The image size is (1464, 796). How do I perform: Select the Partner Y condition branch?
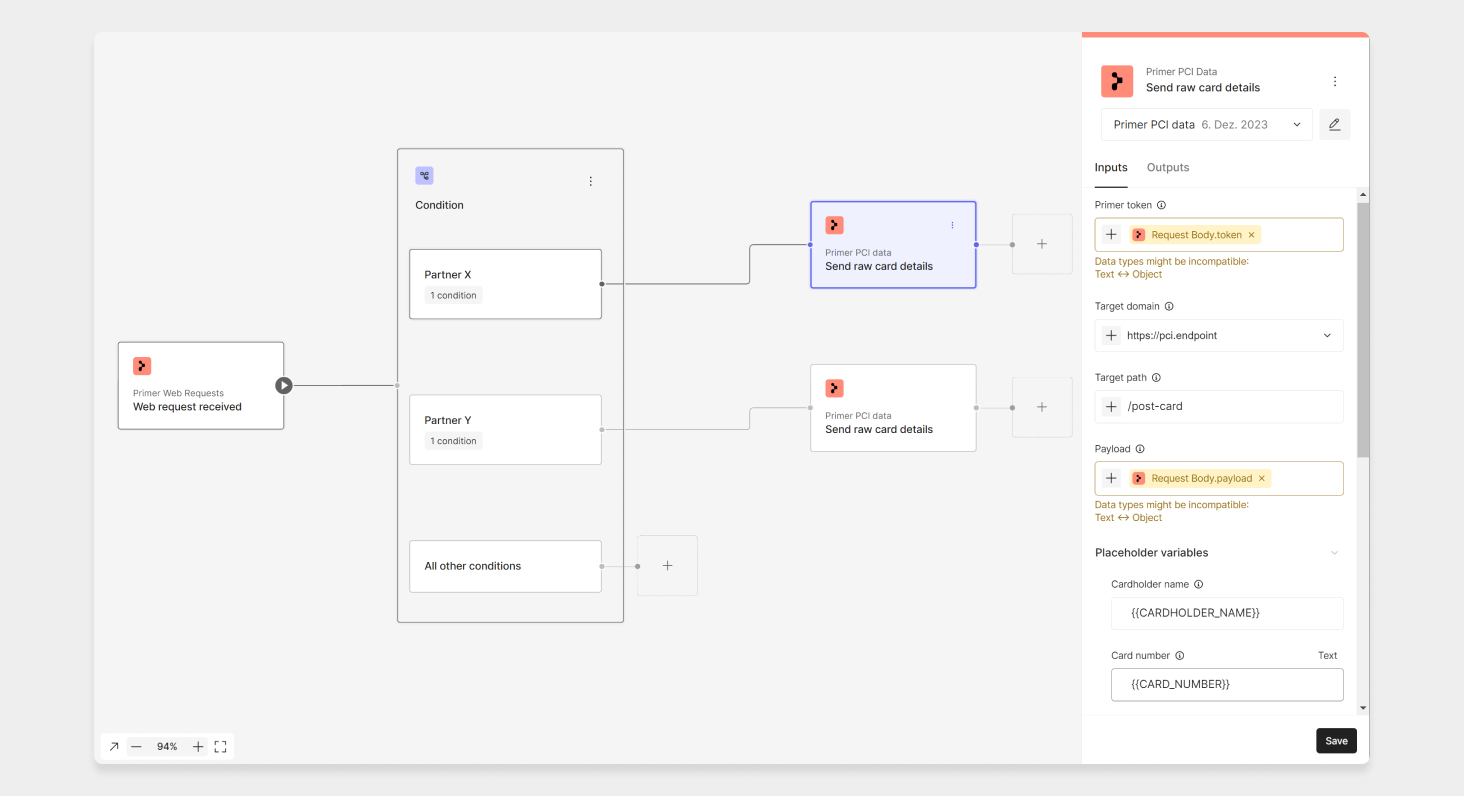(505, 430)
